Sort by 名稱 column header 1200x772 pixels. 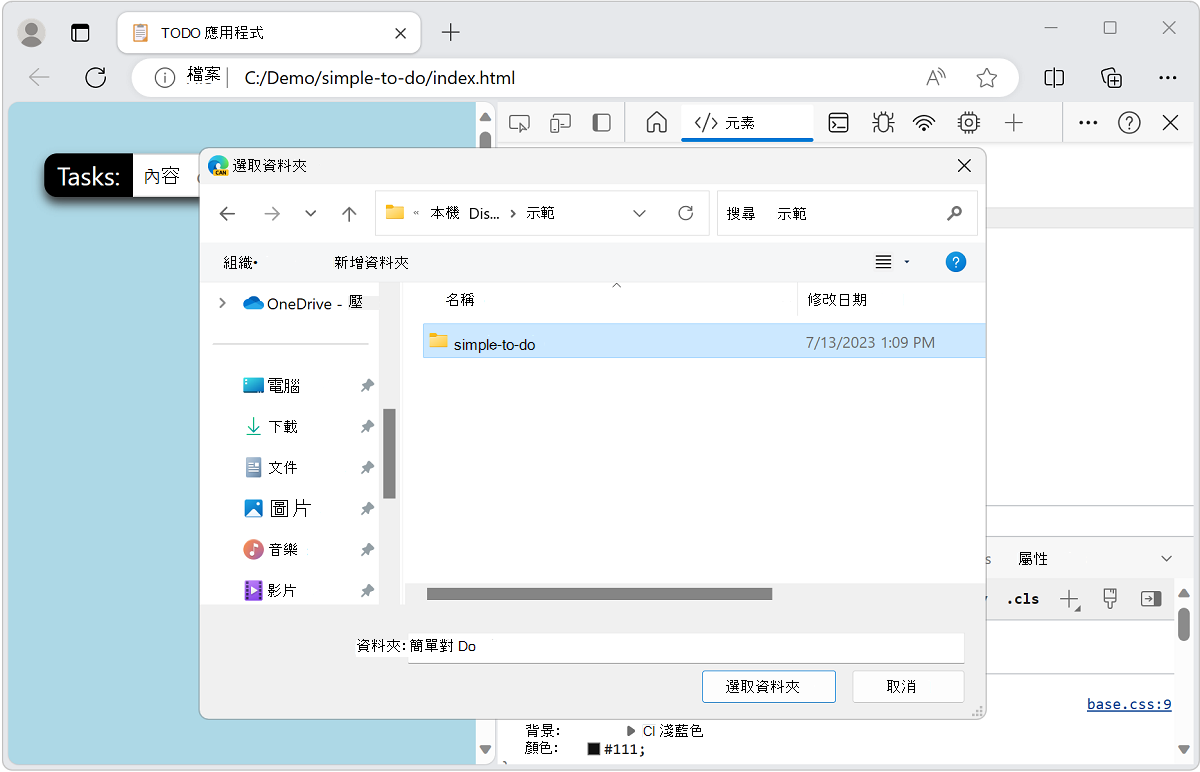[460, 300]
